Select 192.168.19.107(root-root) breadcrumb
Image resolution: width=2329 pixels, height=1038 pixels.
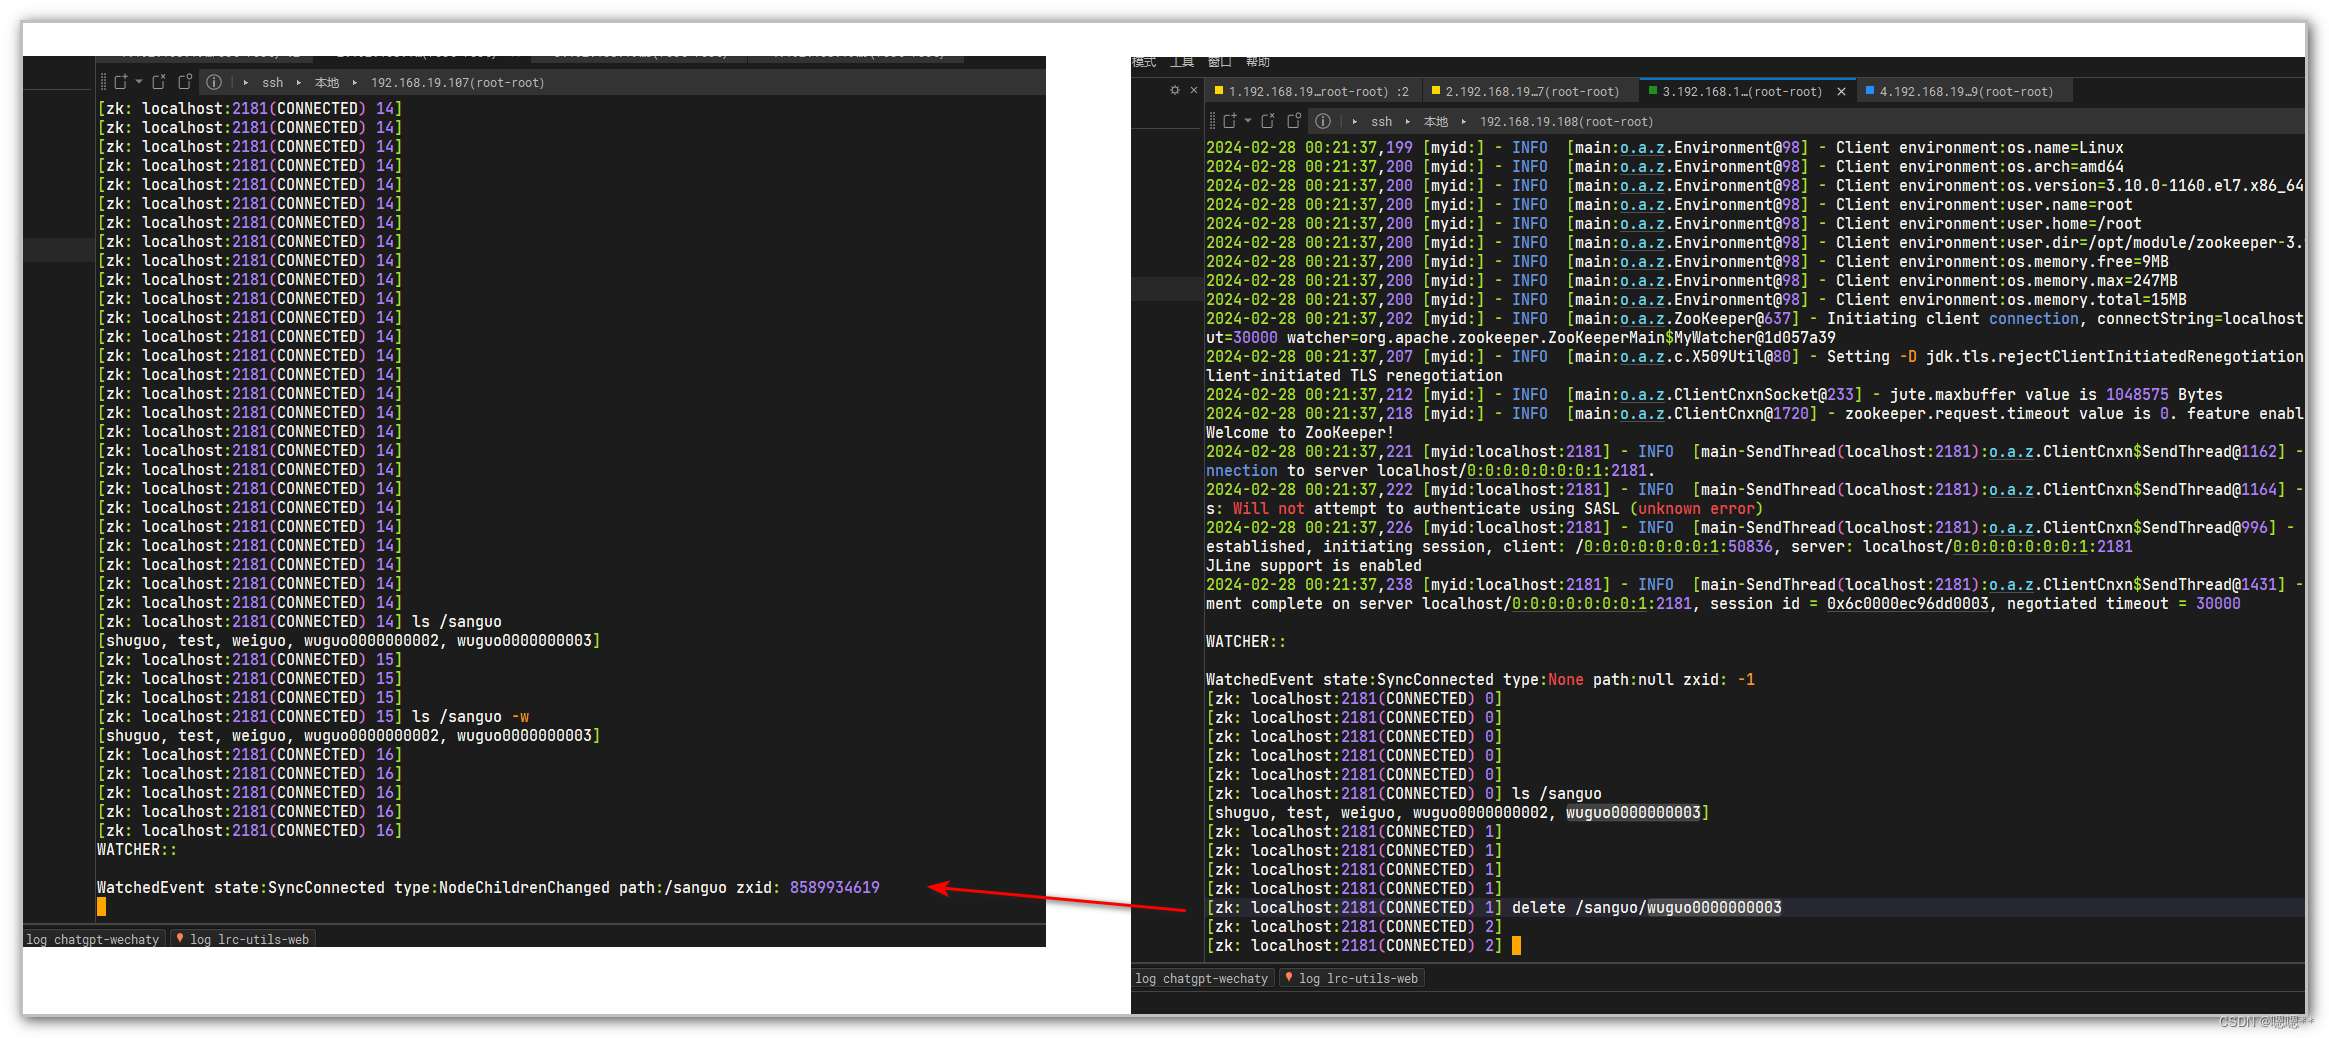coord(457,83)
